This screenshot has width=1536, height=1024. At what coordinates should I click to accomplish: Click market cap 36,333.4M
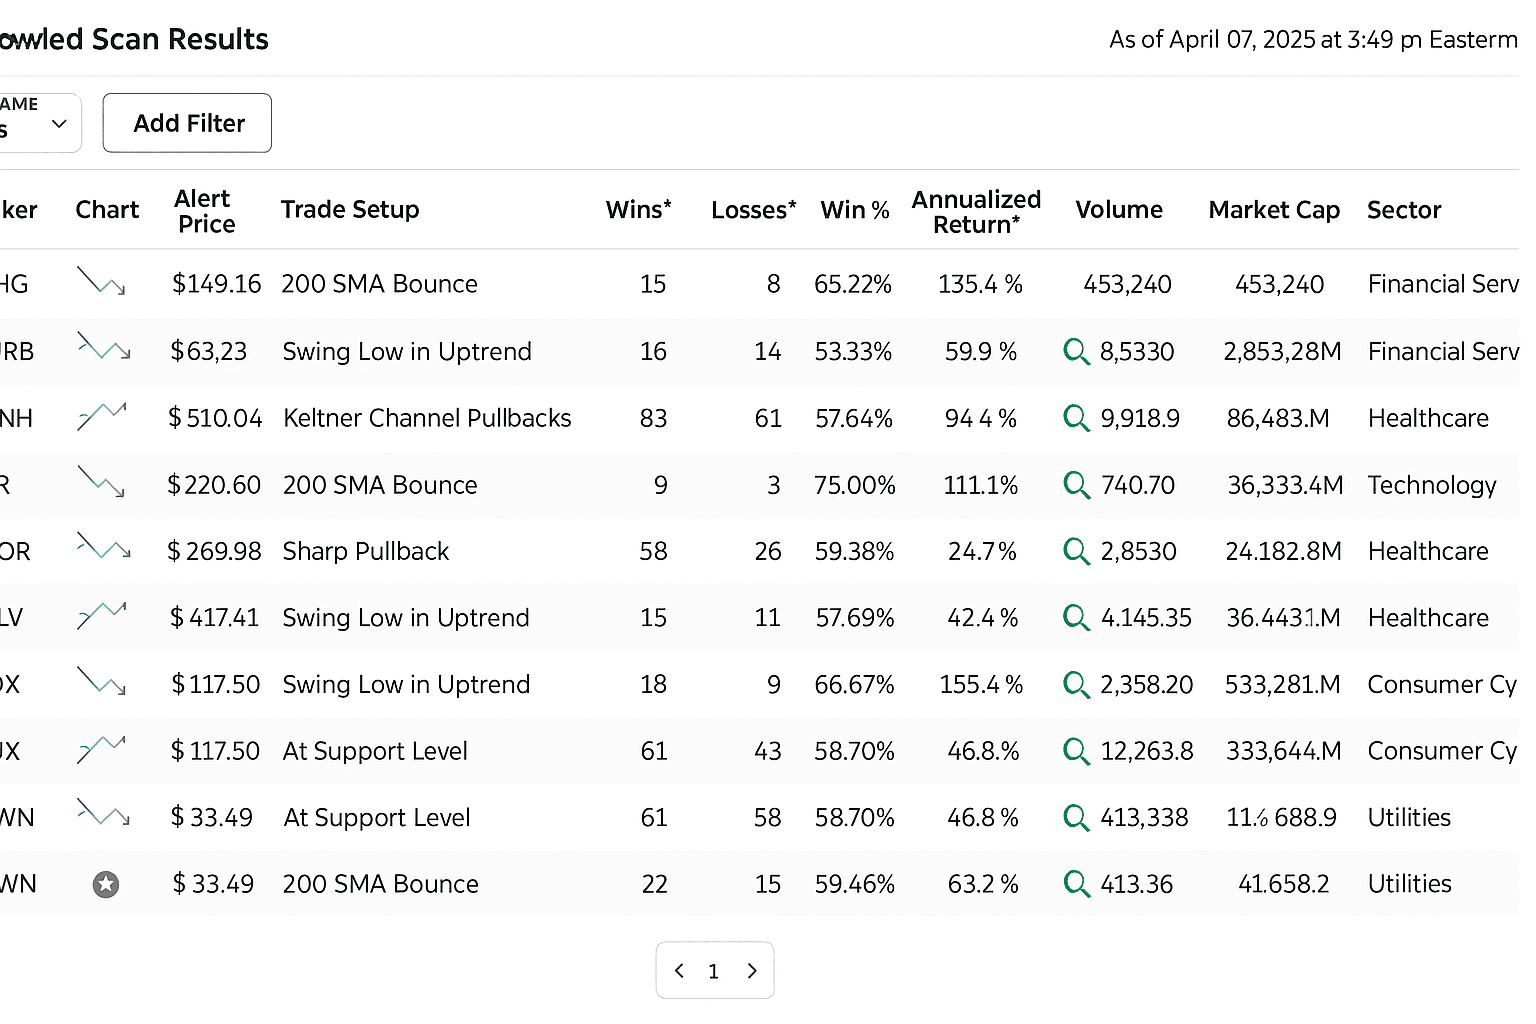(1285, 485)
